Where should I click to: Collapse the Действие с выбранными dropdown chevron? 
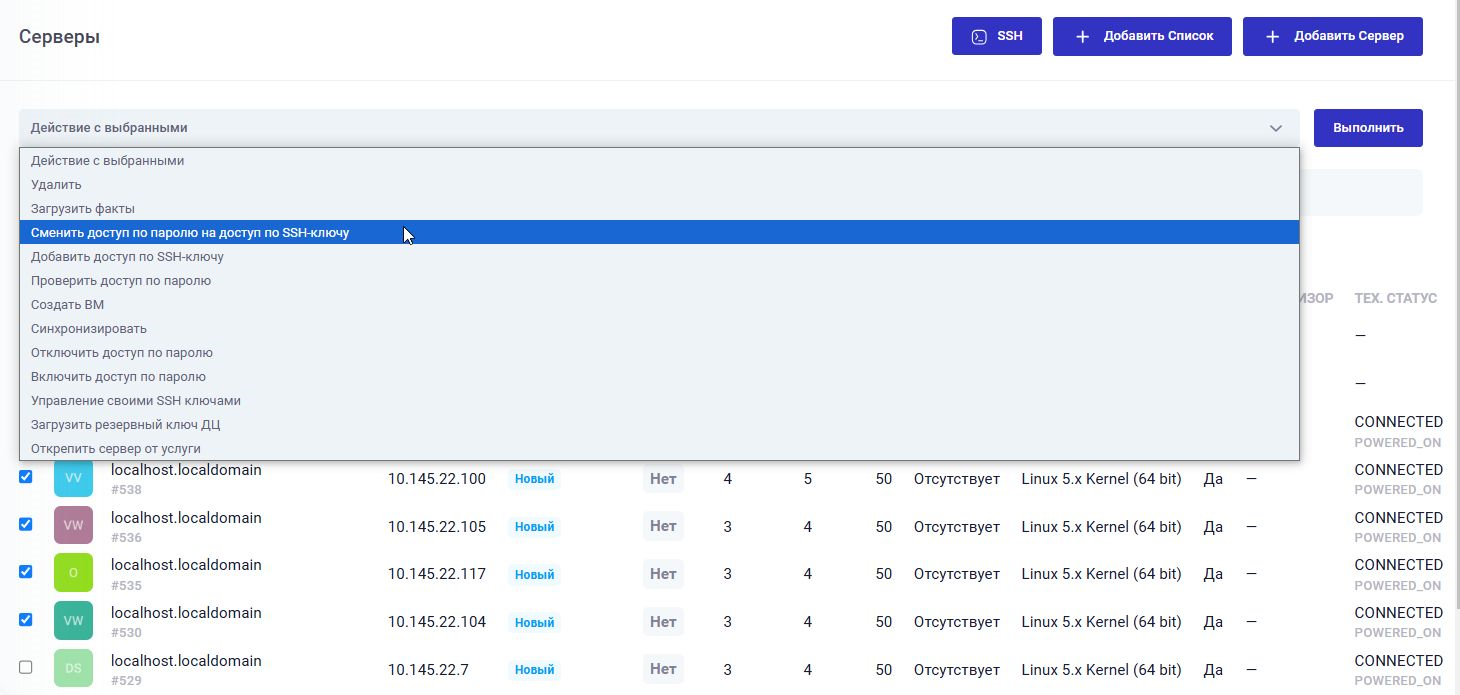point(1275,128)
